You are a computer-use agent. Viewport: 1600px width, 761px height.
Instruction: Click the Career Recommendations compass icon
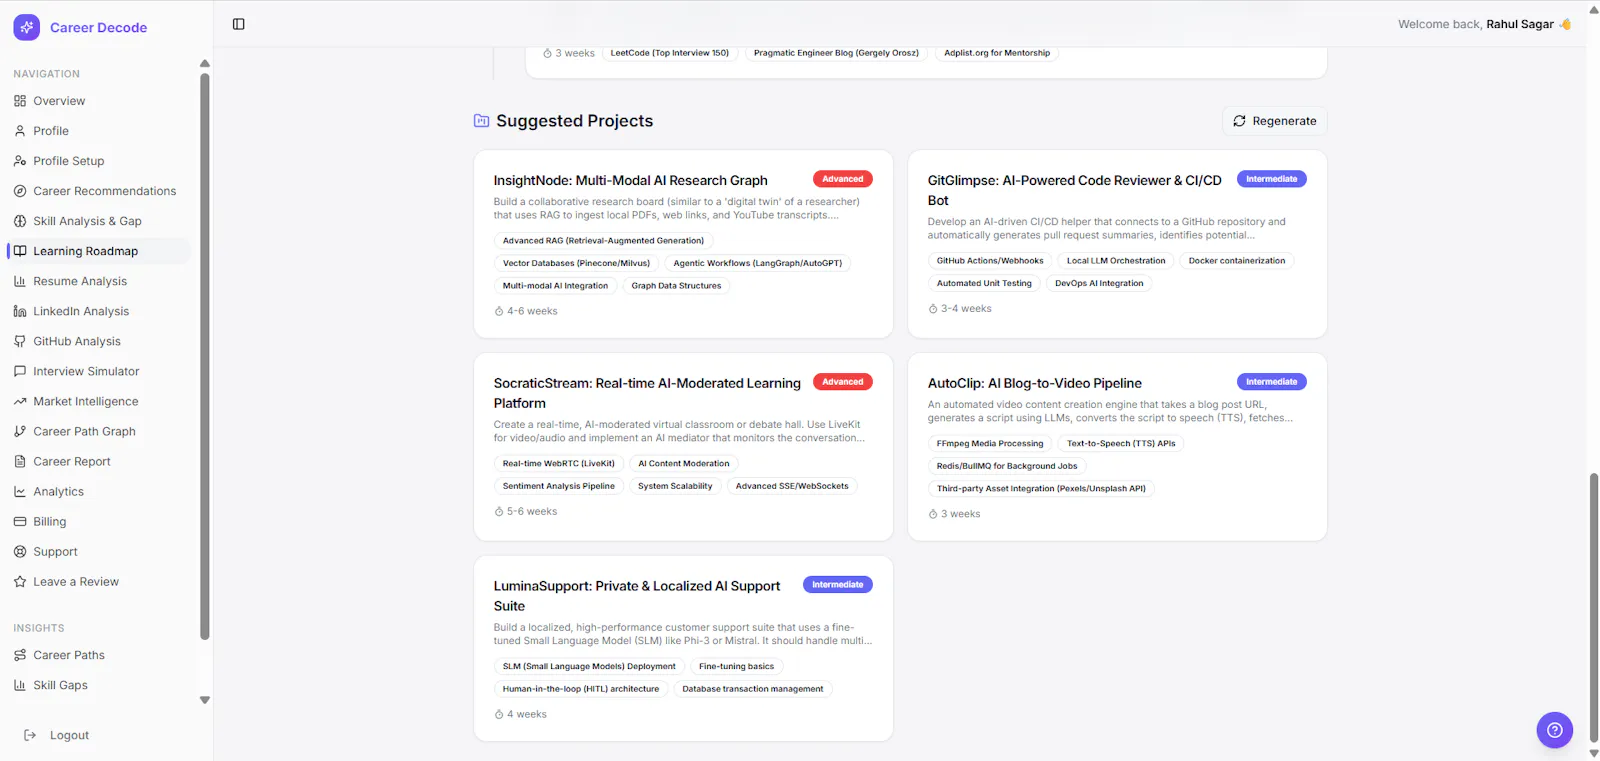[x=20, y=191]
